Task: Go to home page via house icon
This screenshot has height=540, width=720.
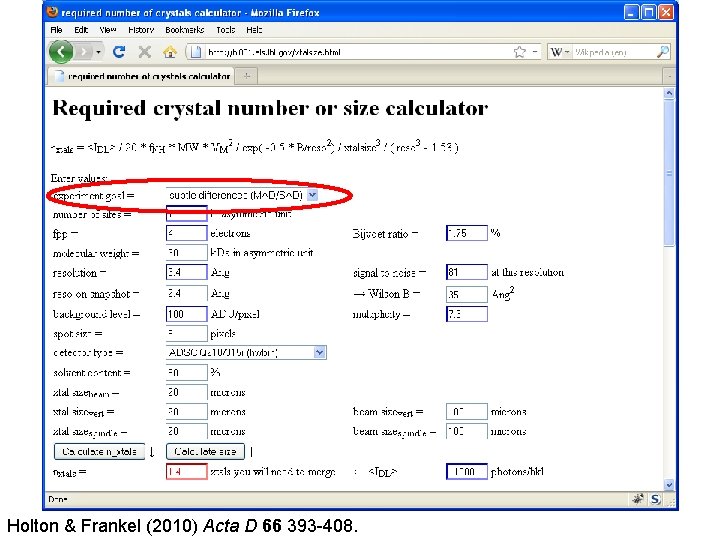Action: (x=170, y=52)
